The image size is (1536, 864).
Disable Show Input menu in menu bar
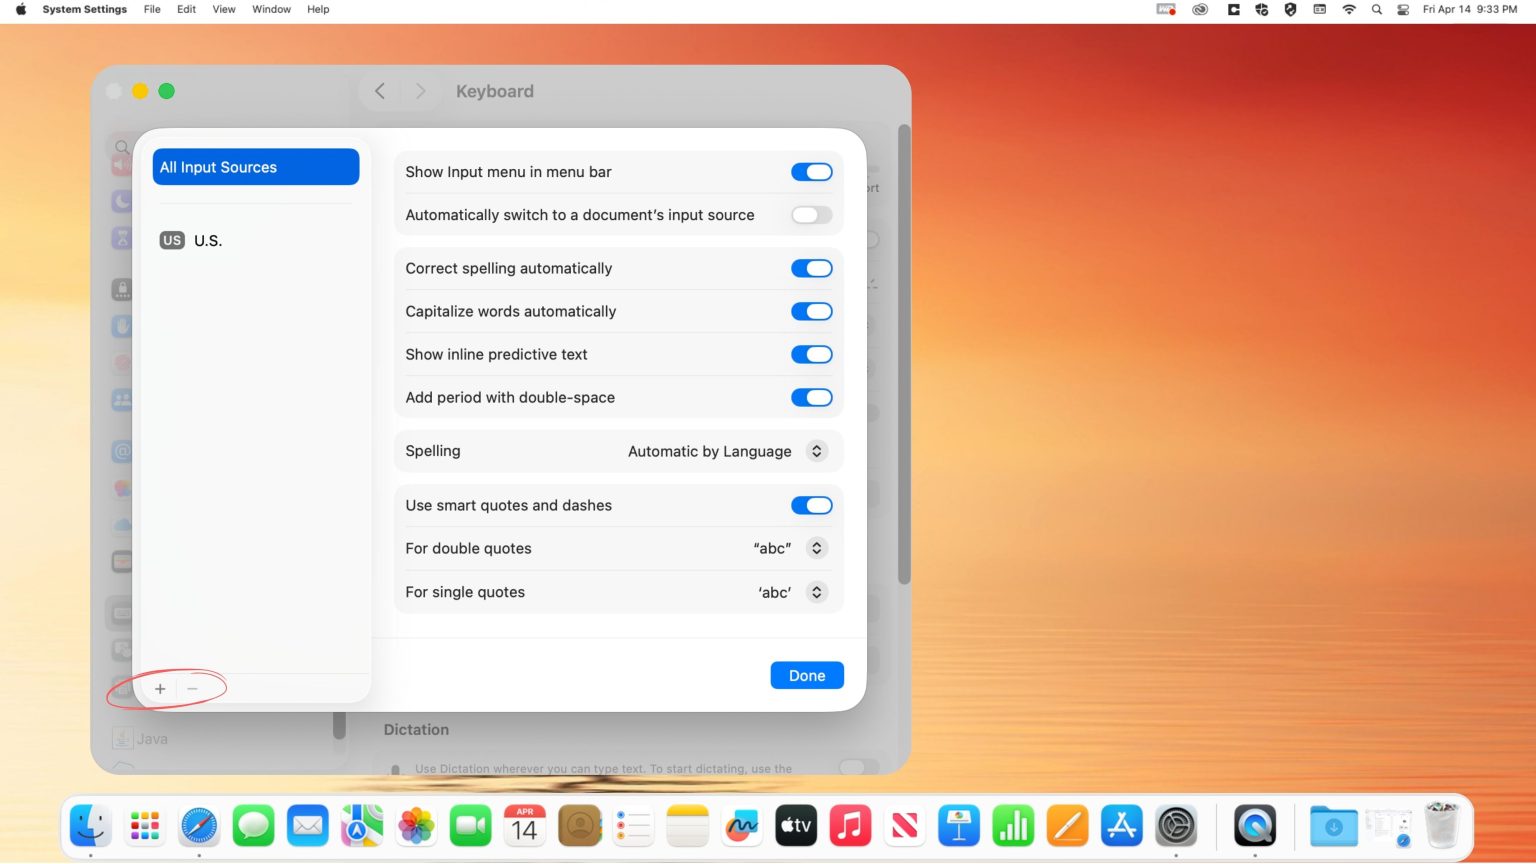click(811, 171)
